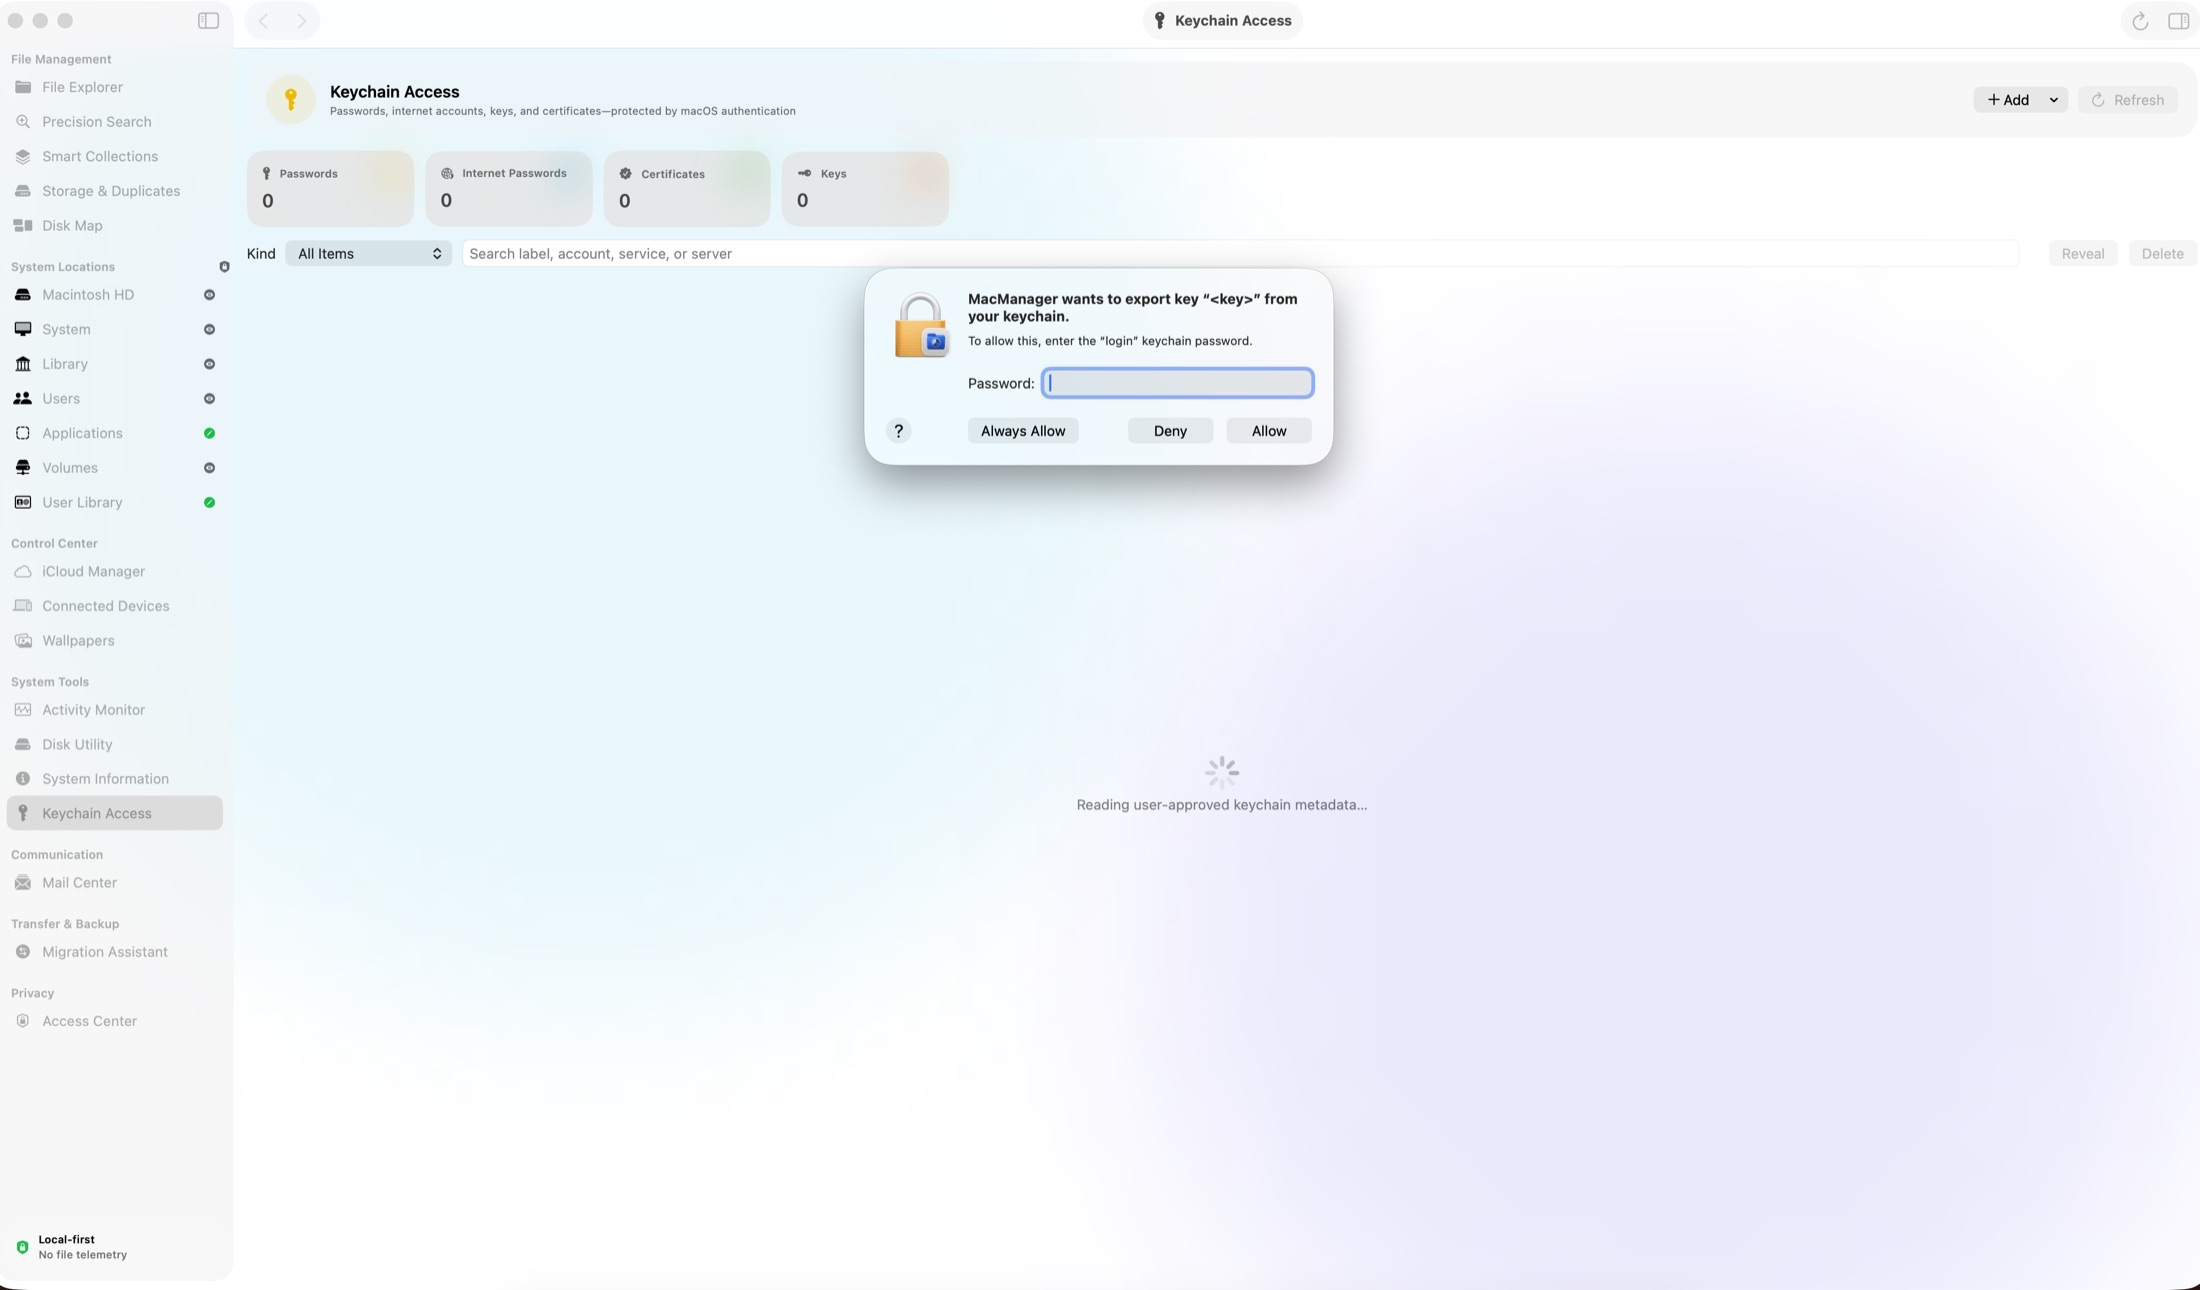Click Deny in the dialog

(x=1170, y=431)
